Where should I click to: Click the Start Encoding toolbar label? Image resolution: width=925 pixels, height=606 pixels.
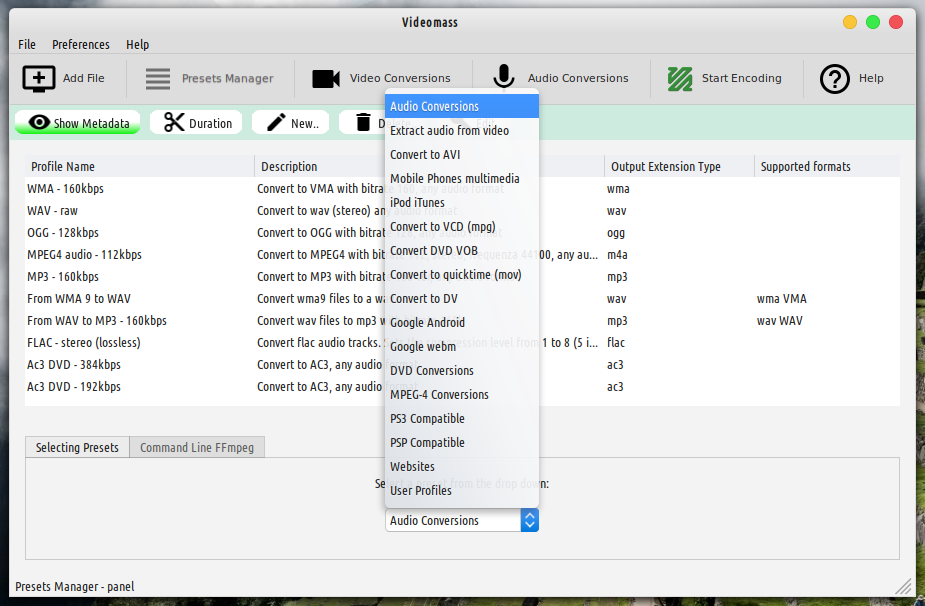click(x=742, y=78)
